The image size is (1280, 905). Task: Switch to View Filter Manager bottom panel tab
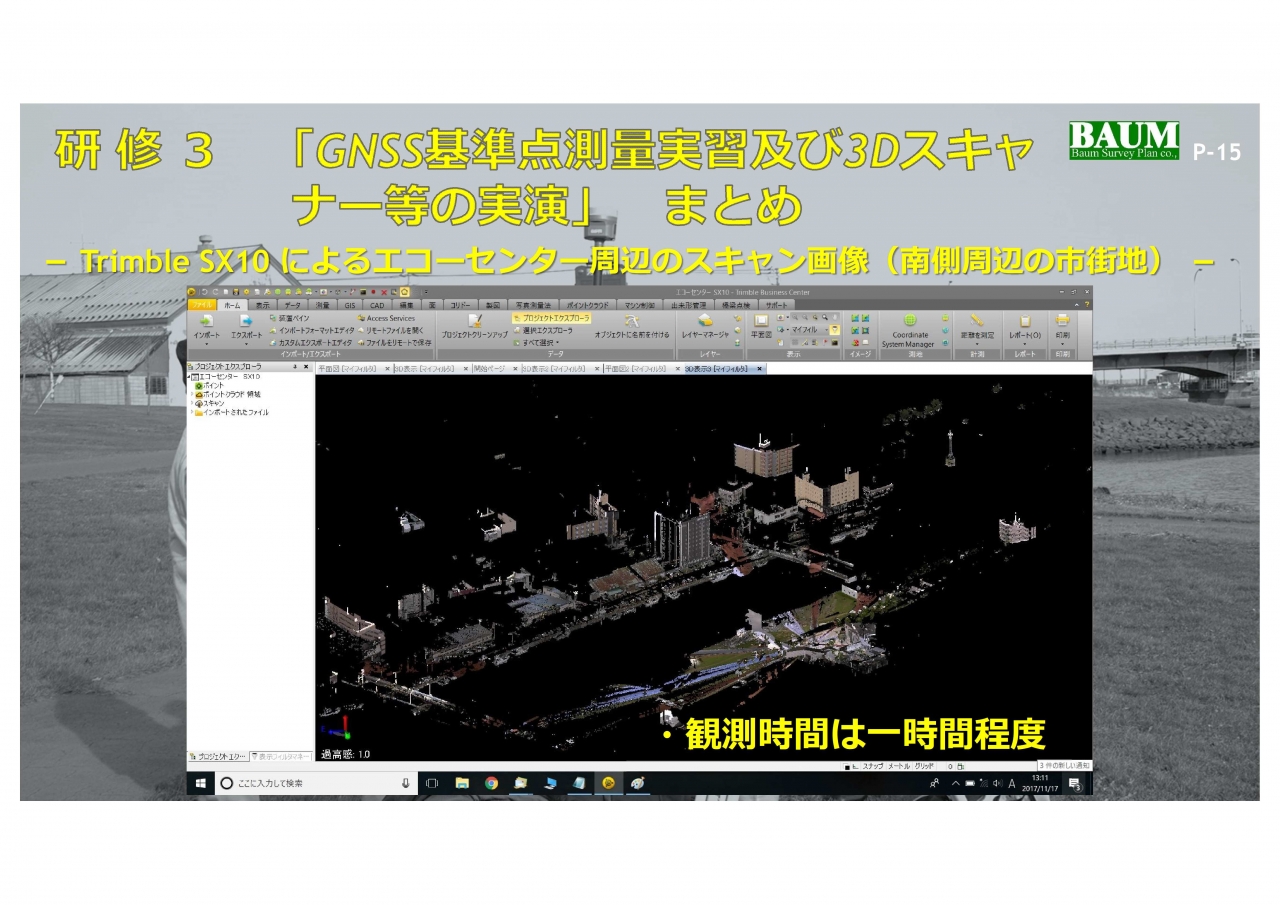point(282,756)
